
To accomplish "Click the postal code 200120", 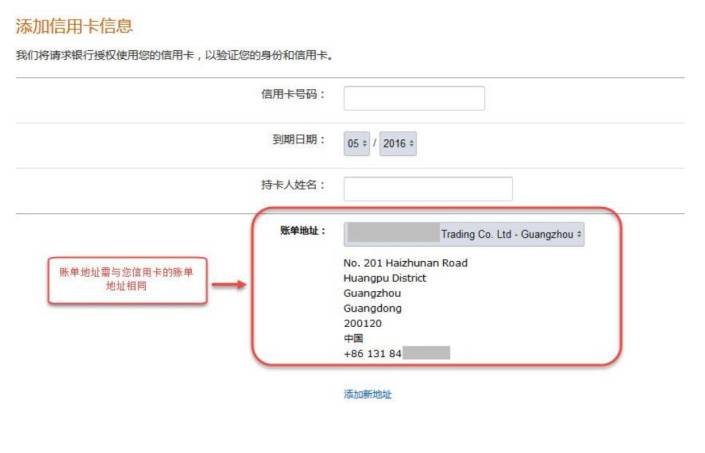I will (x=363, y=324).
